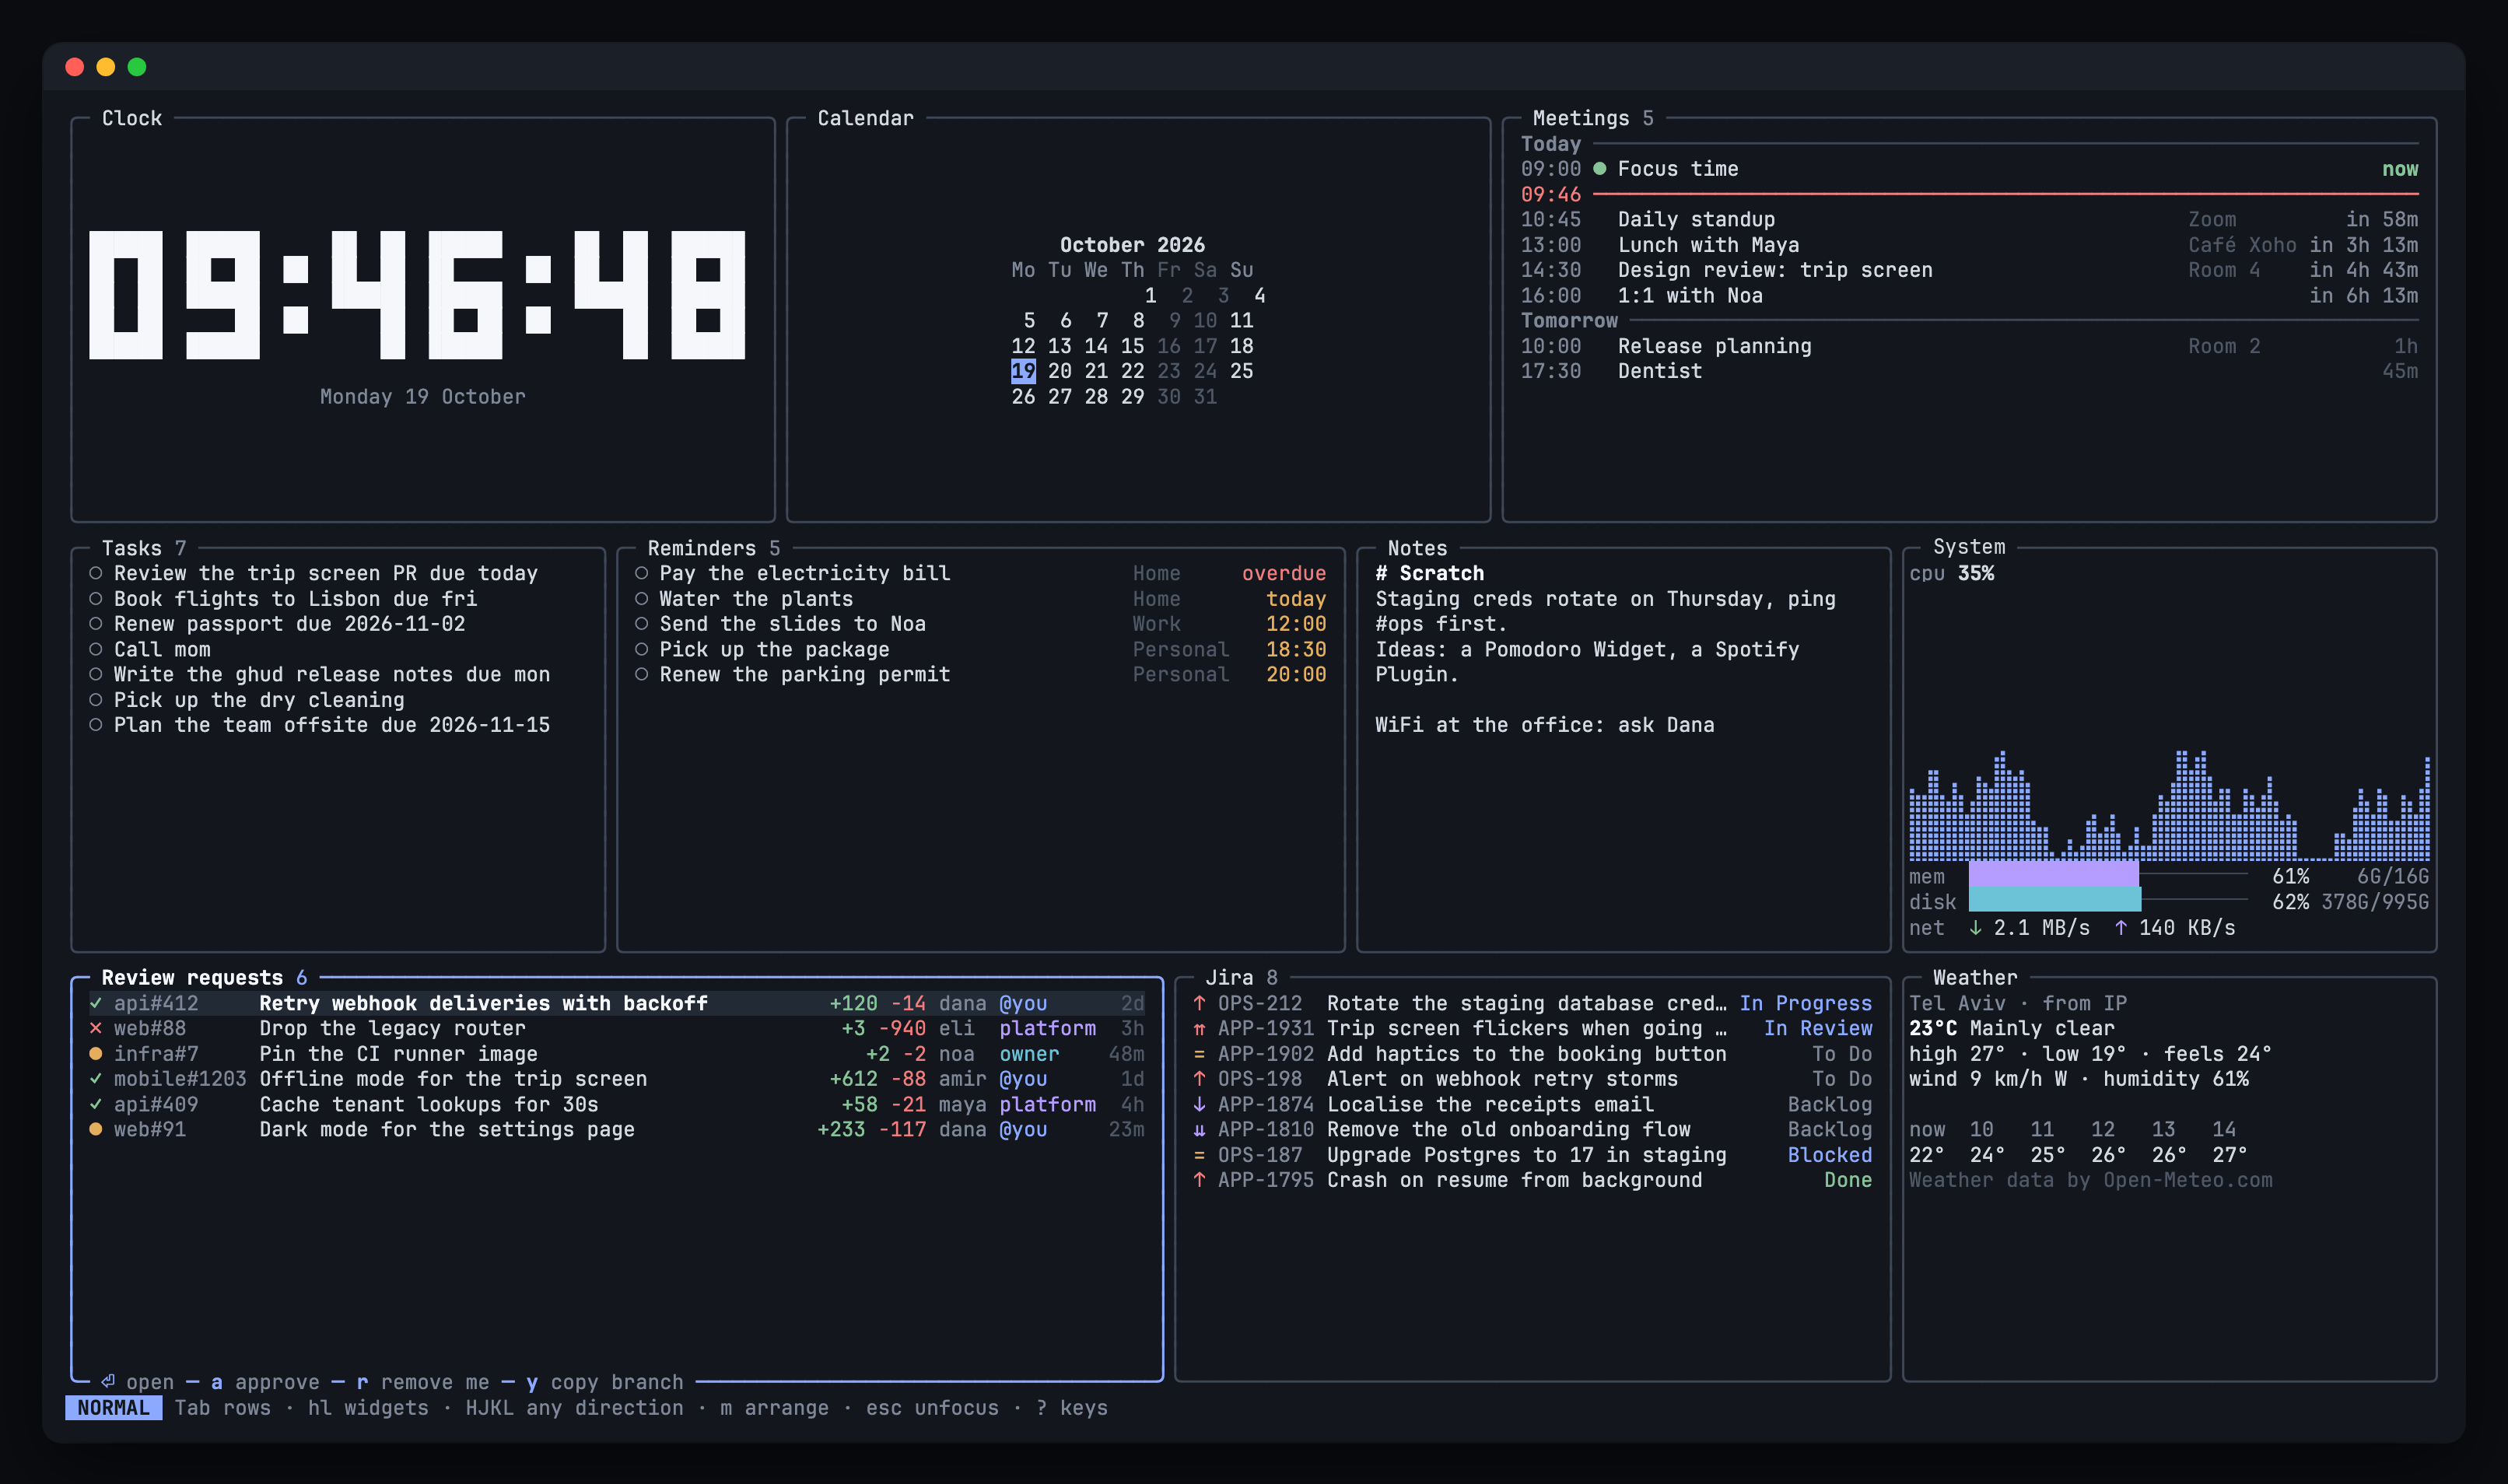Image resolution: width=2508 pixels, height=1484 pixels.
Task: Click the net download arrow icon
Action: (1976, 928)
